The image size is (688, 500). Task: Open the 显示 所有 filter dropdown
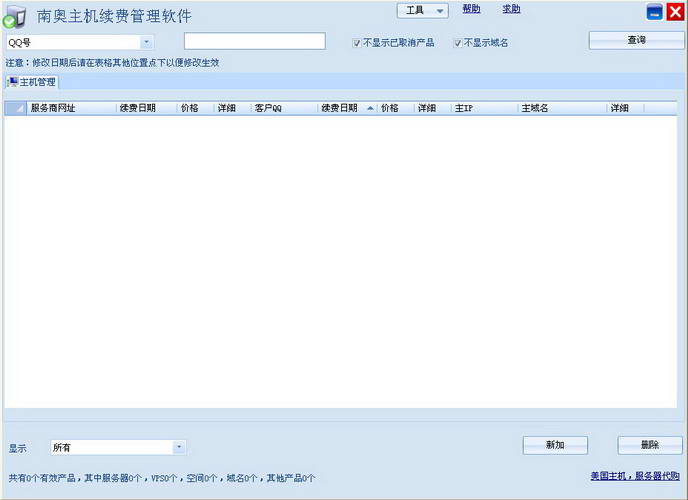(179, 447)
